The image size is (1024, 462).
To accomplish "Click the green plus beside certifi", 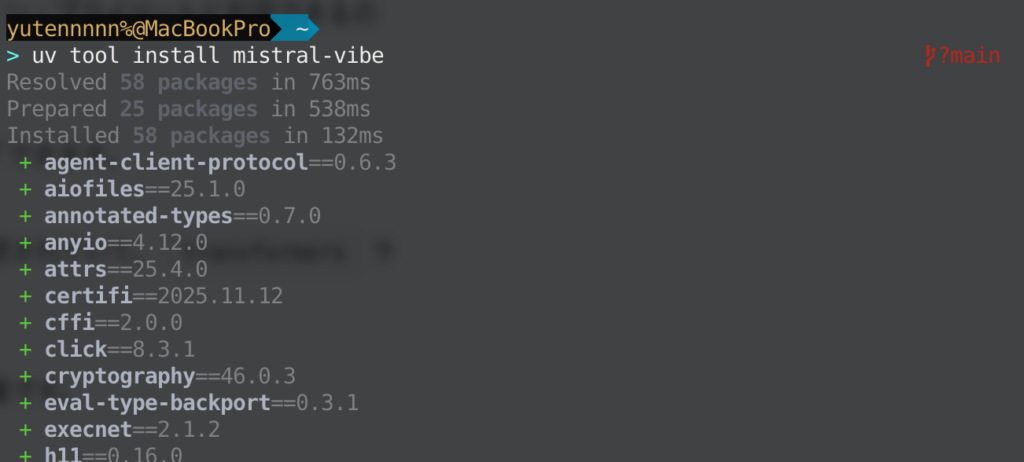I will tap(25, 296).
